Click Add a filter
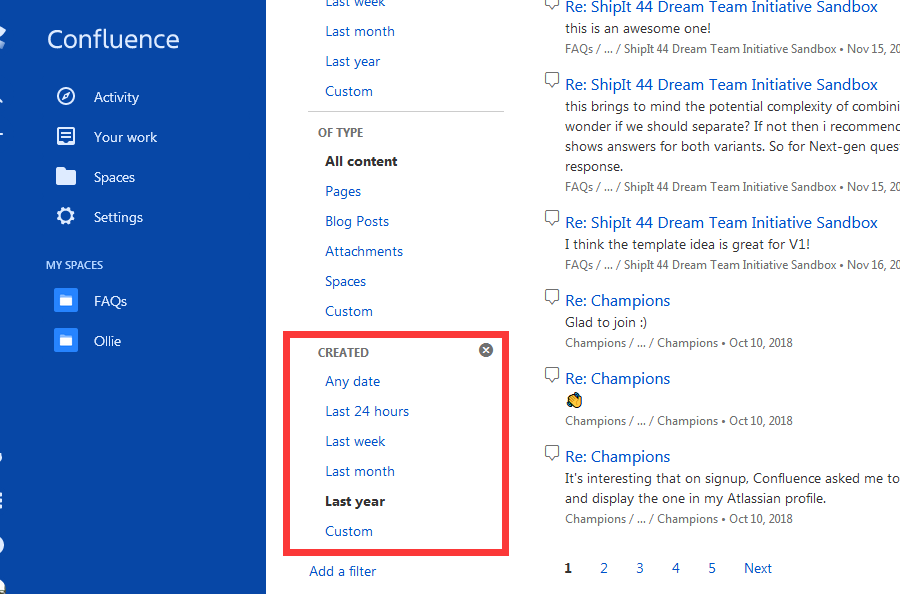900x594 pixels. (343, 571)
